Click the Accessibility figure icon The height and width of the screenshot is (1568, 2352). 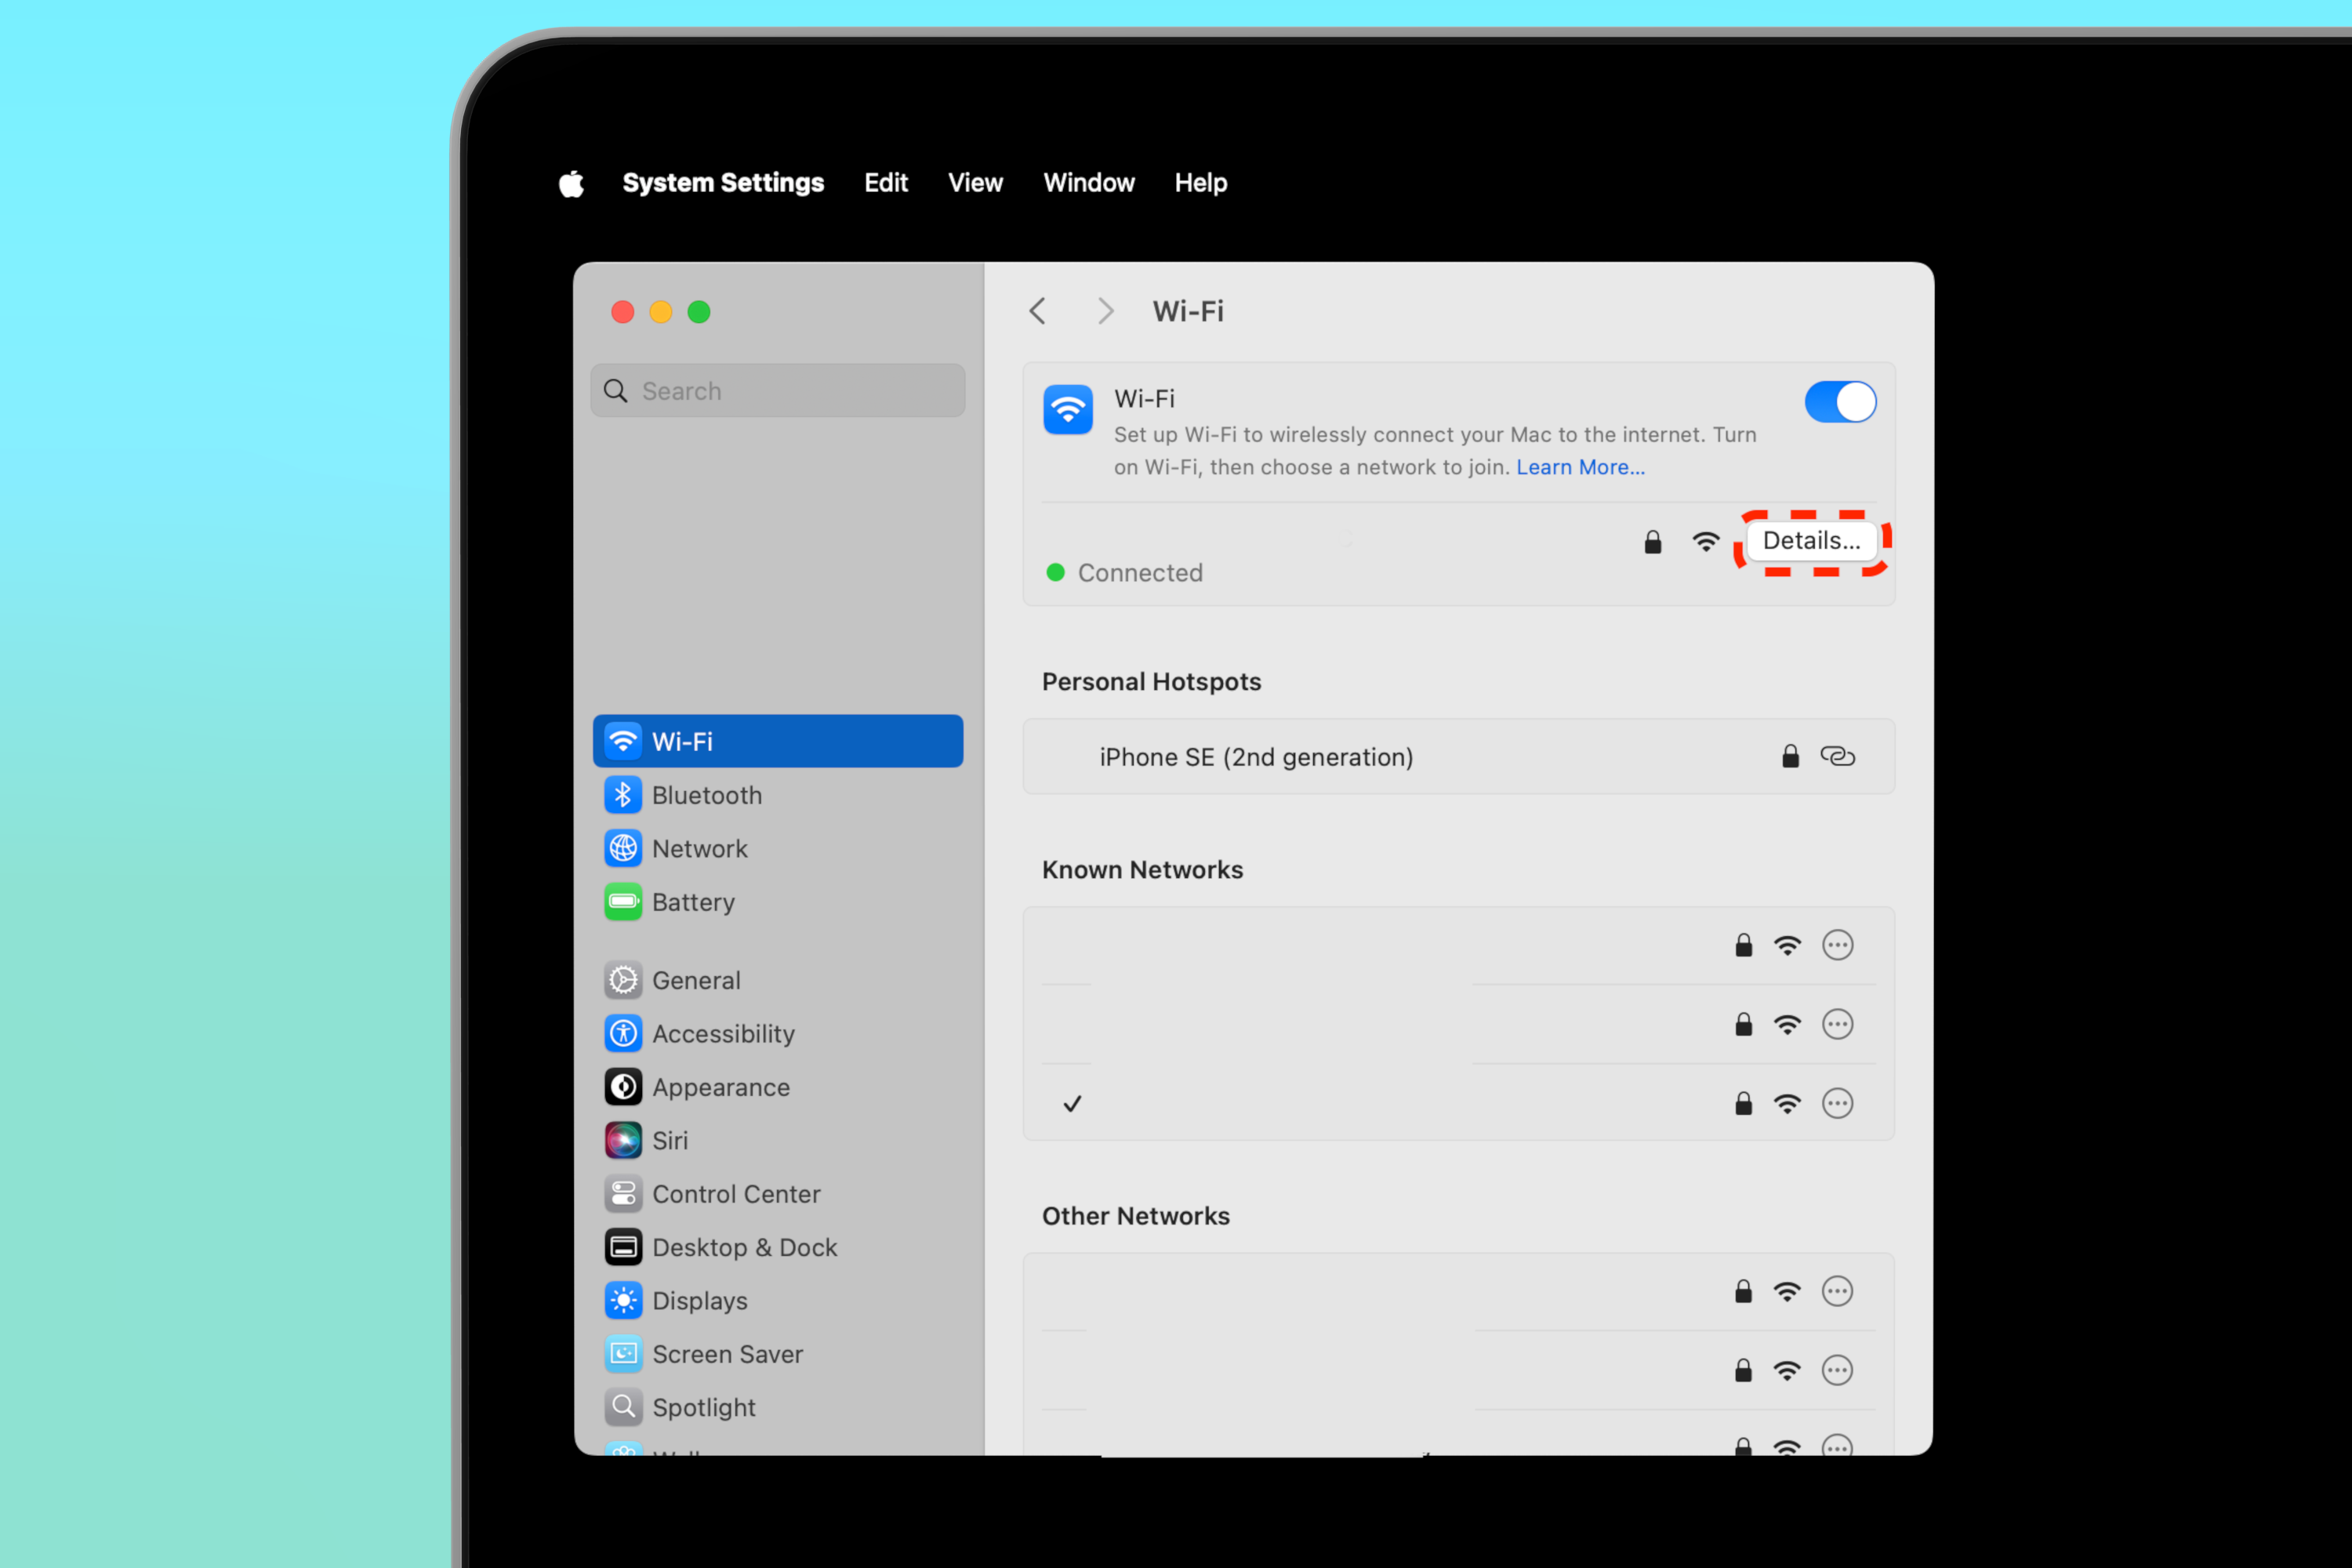pyautogui.click(x=623, y=1034)
